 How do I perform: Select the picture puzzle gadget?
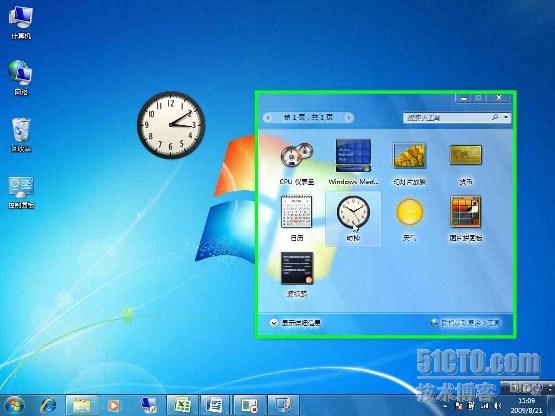tap(465, 218)
